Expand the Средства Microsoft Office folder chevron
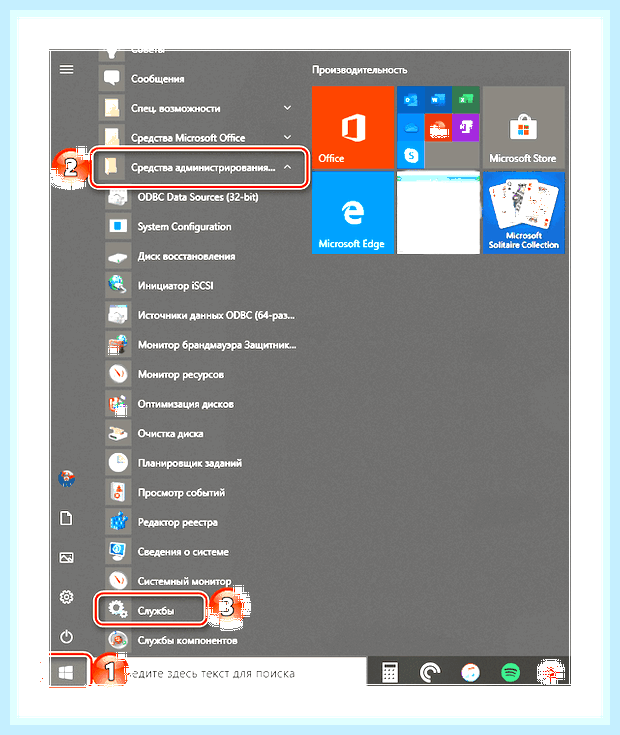This screenshot has height=735, width=620. point(287,137)
